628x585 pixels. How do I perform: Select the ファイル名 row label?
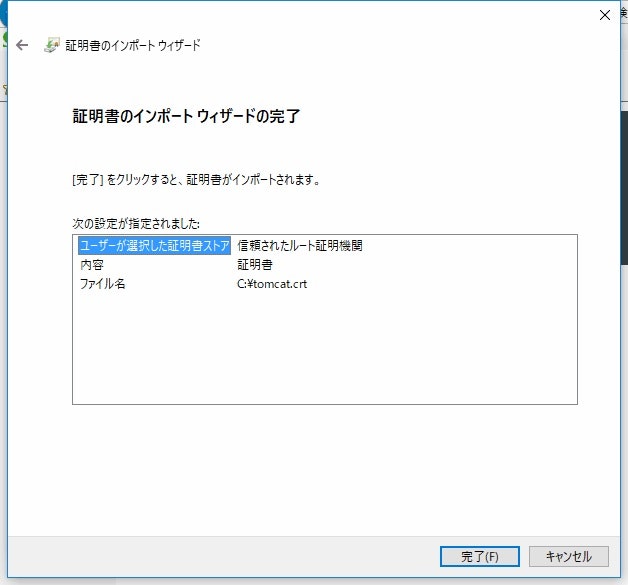pyautogui.click(x=103, y=284)
